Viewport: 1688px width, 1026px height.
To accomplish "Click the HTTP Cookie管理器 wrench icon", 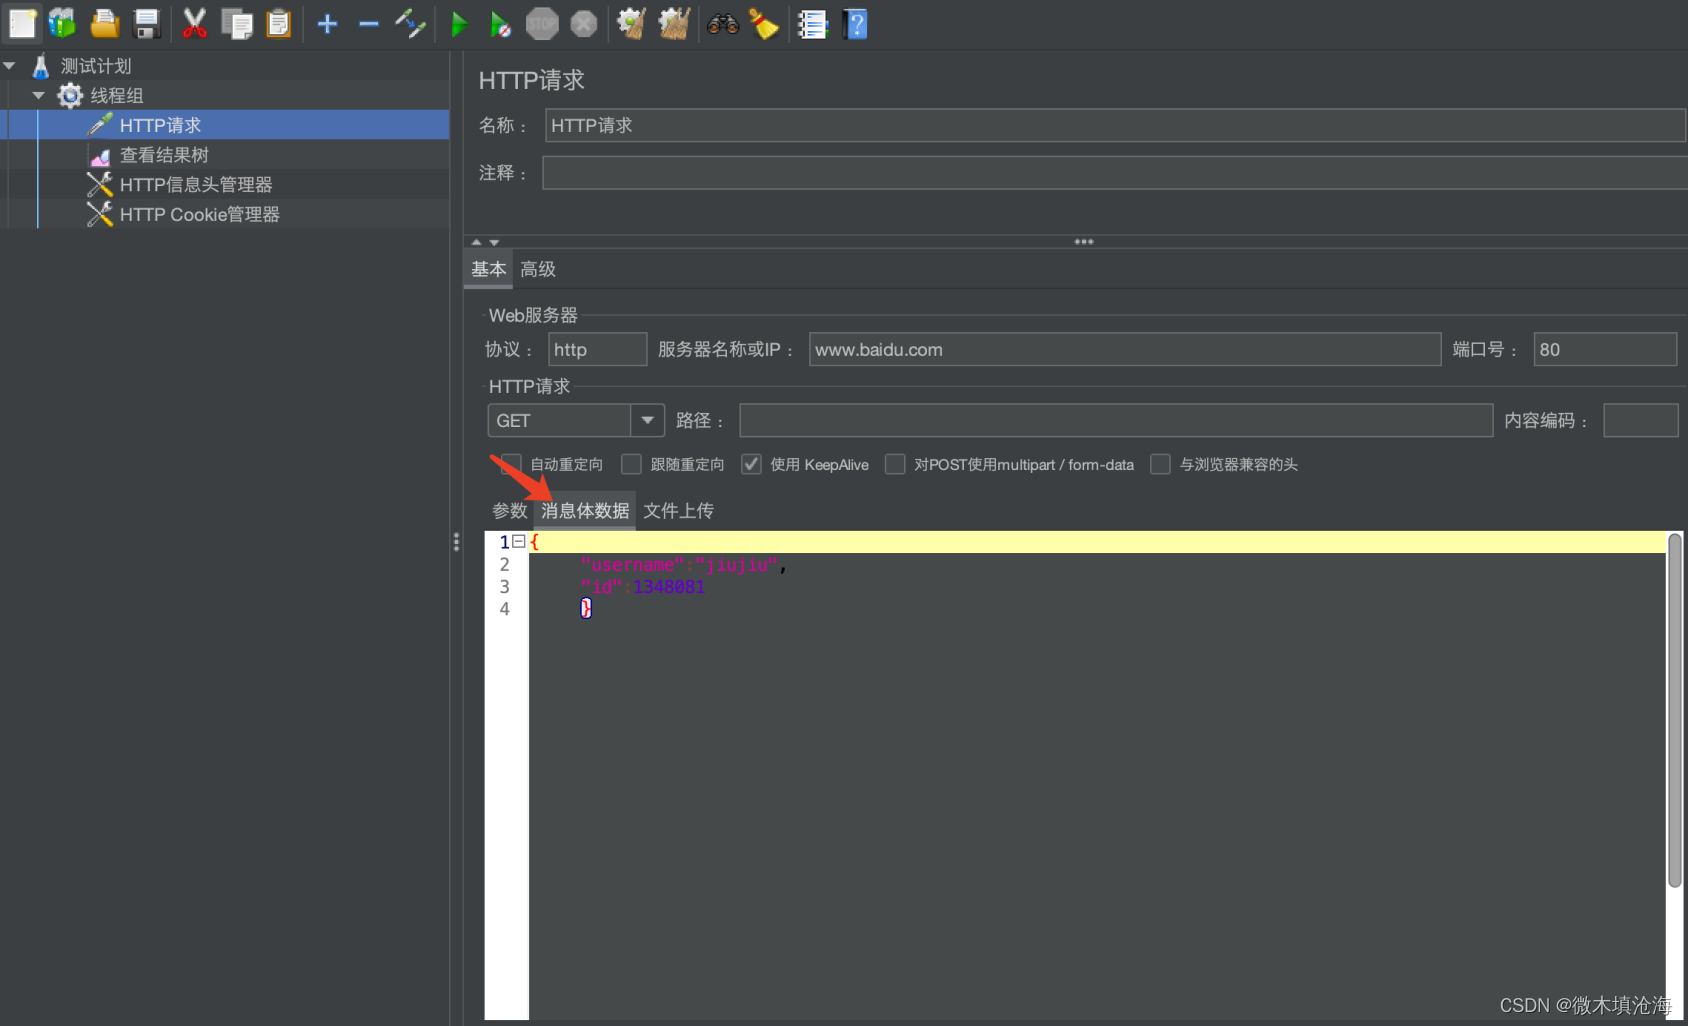I will (99, 214).
